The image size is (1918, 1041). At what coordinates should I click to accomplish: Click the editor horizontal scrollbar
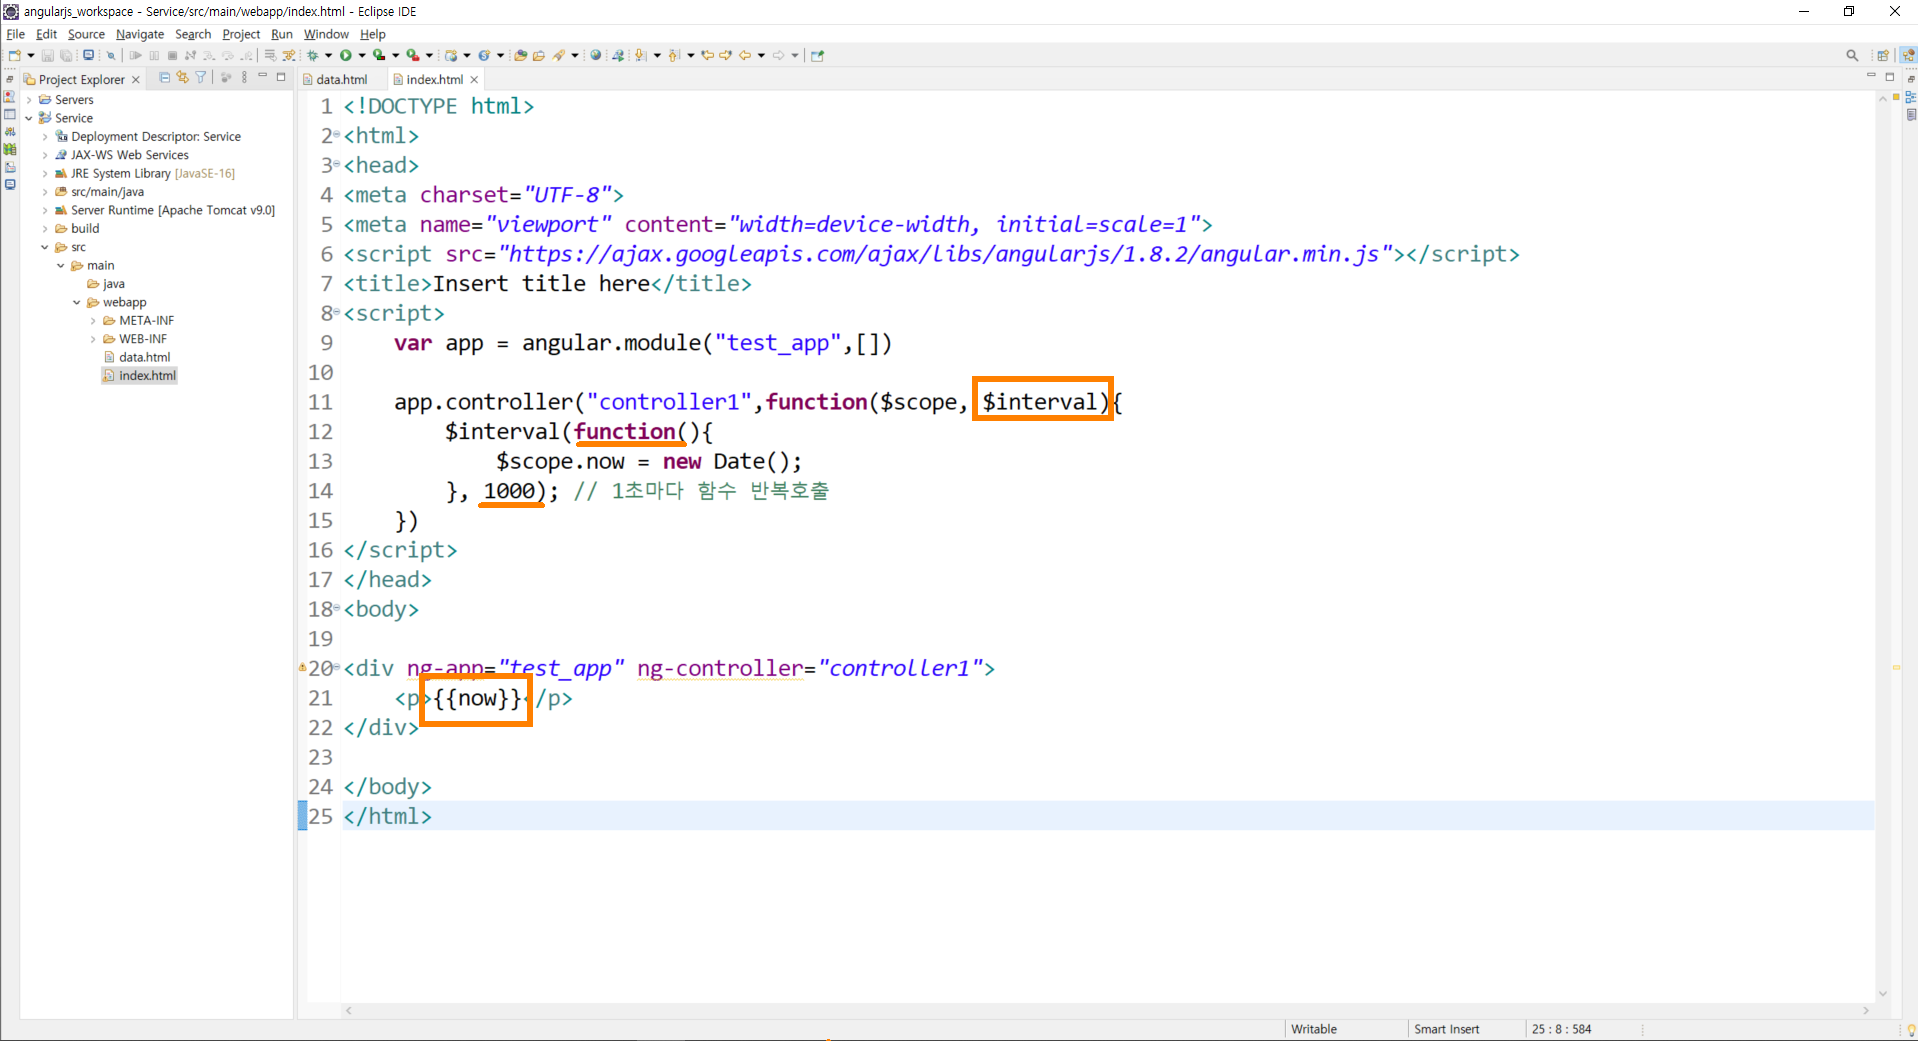1106,1011
